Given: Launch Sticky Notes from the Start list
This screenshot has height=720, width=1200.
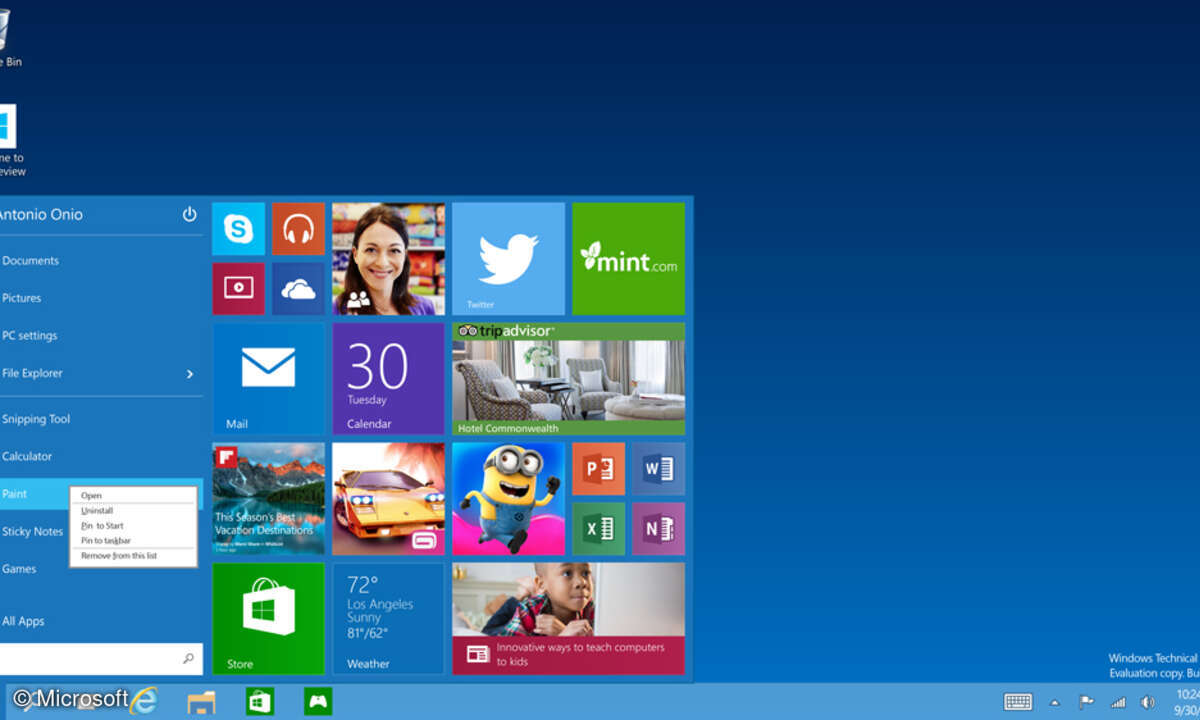Looking at the screenshot, I should [34, 531].
